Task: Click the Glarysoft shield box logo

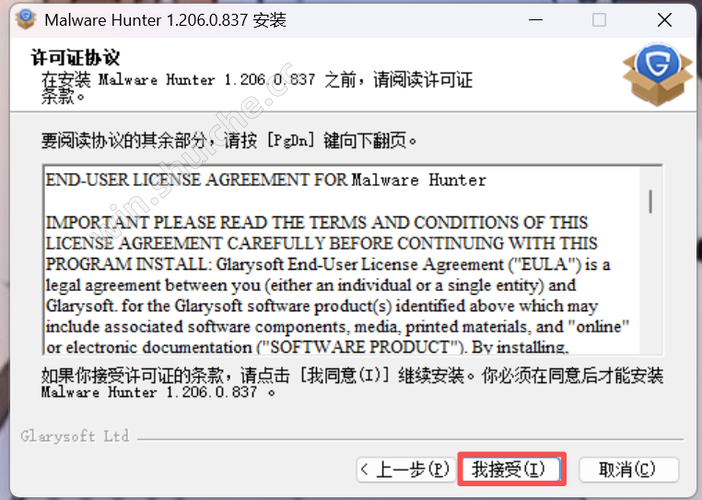Action: pos(657,74)
